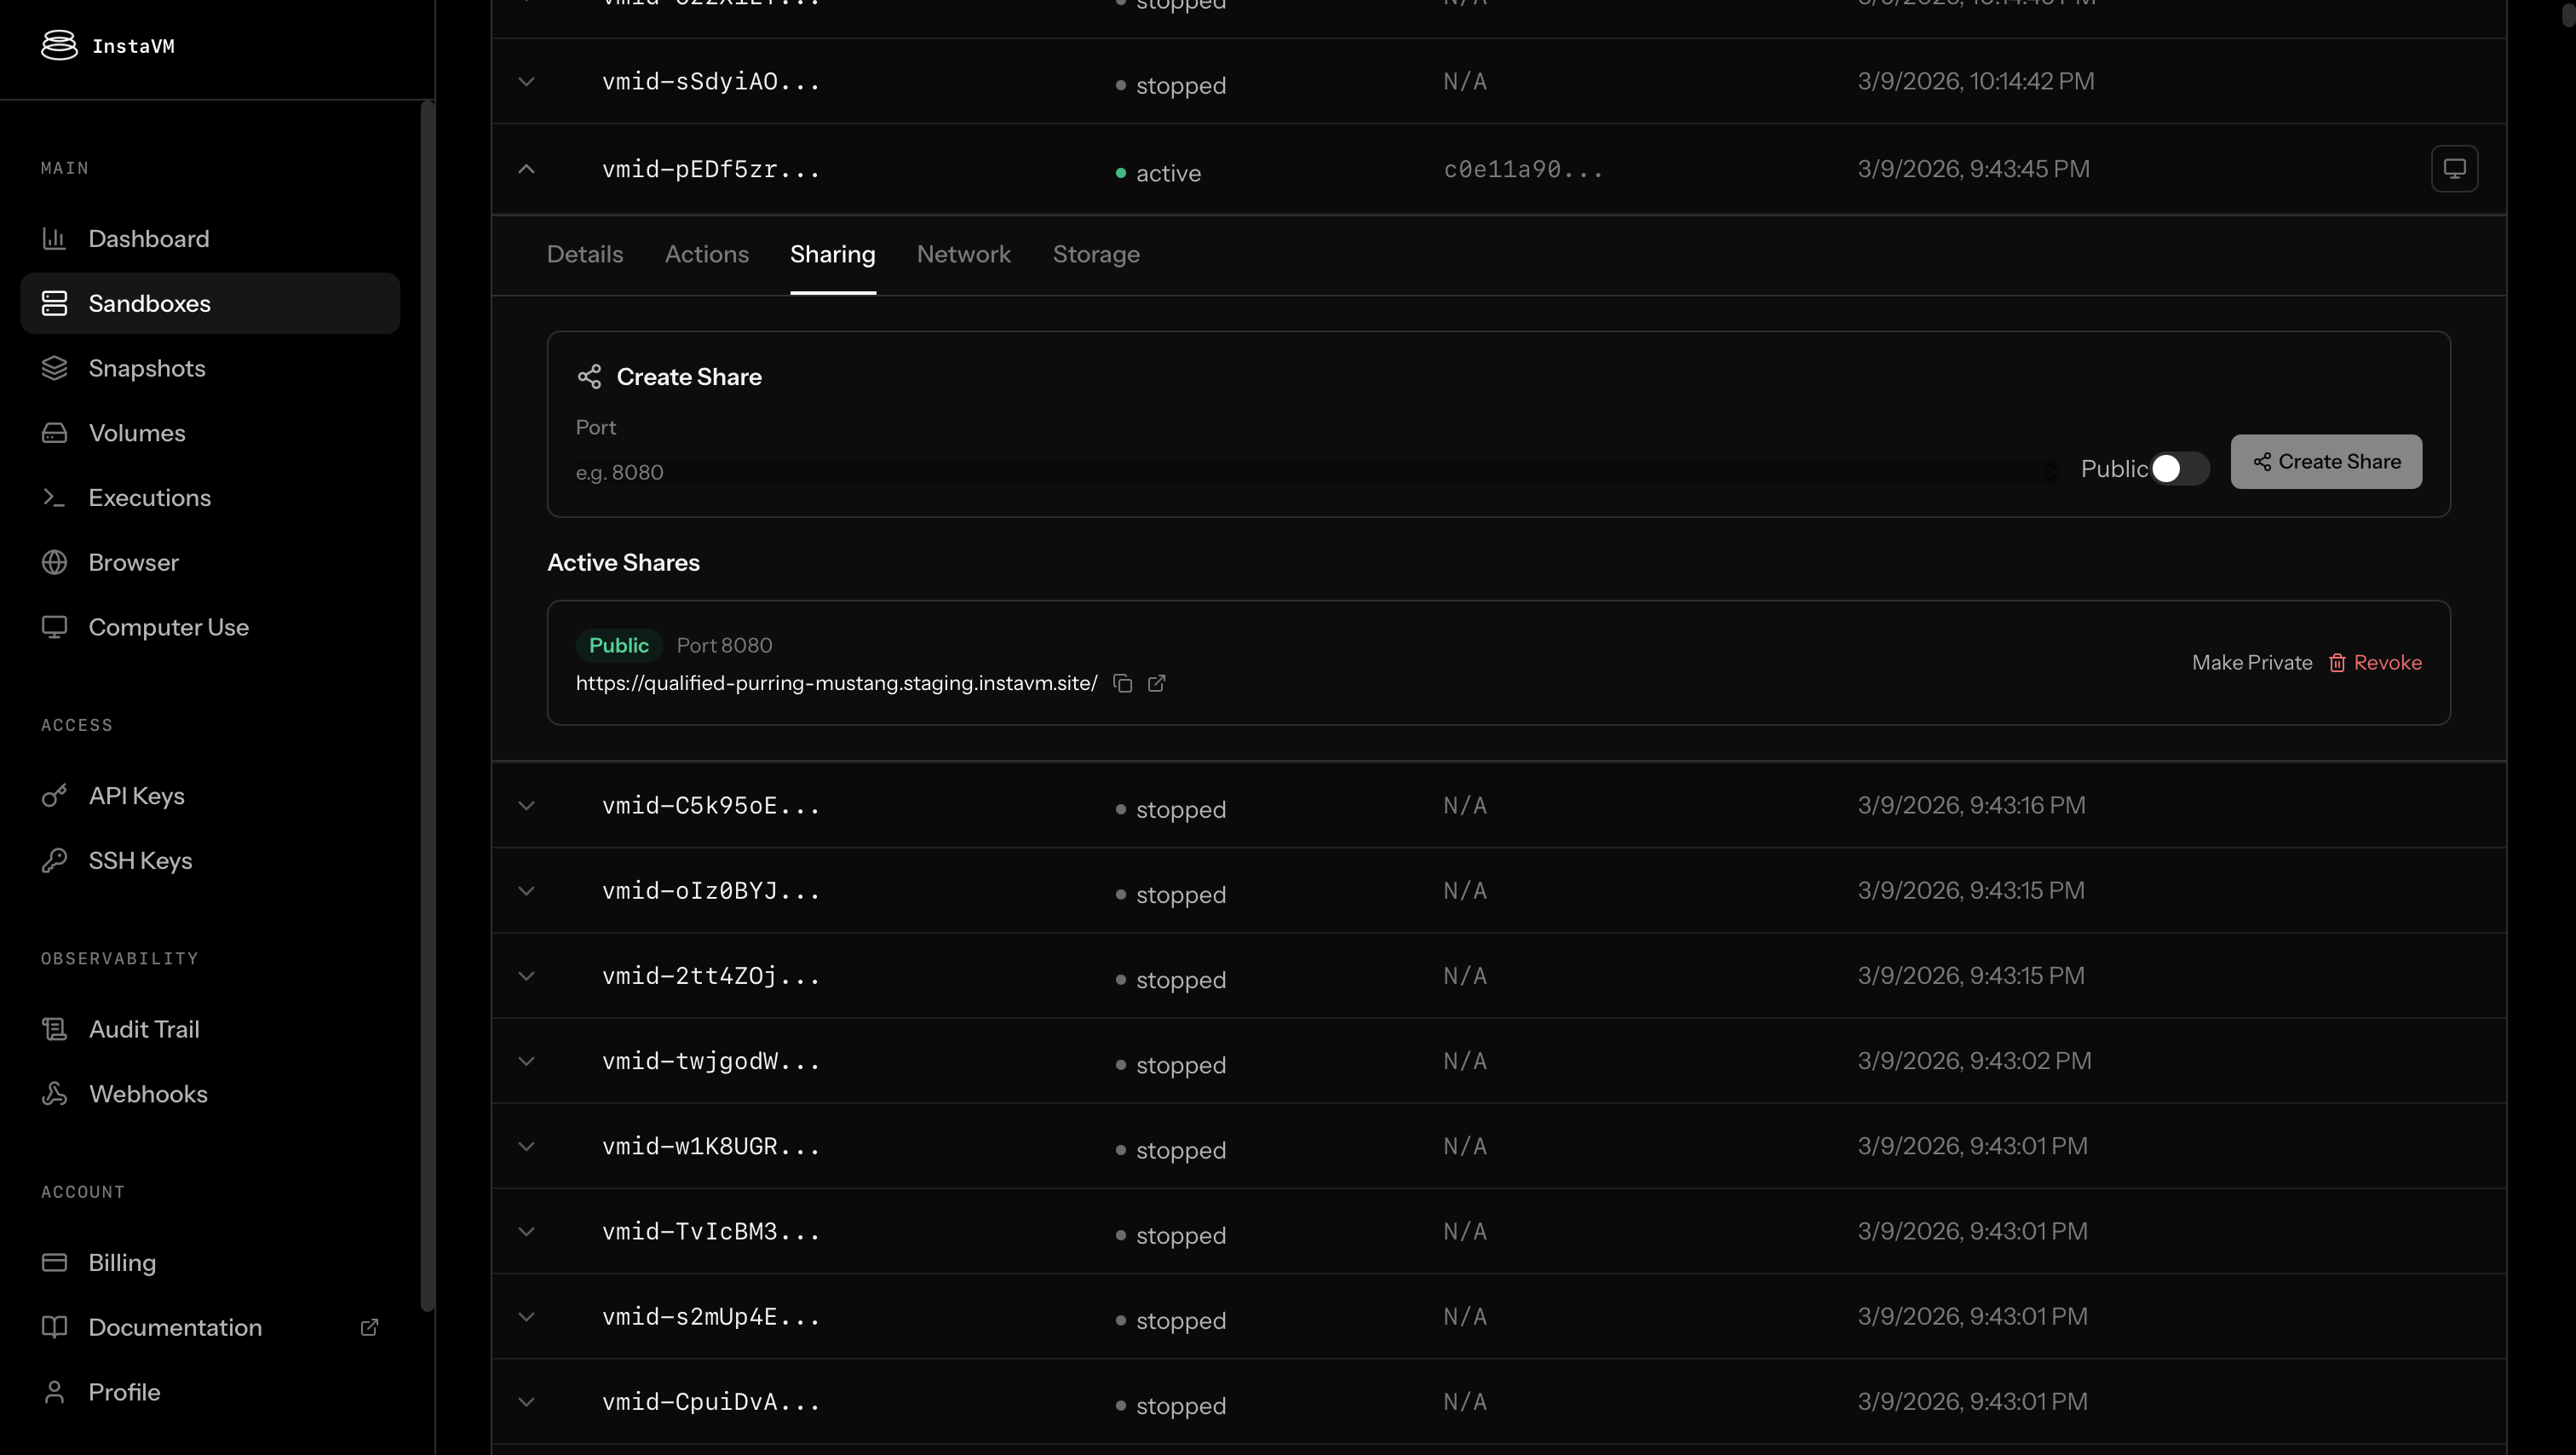
Task: Toggle the Public share switch
Action: [2179, 469]
